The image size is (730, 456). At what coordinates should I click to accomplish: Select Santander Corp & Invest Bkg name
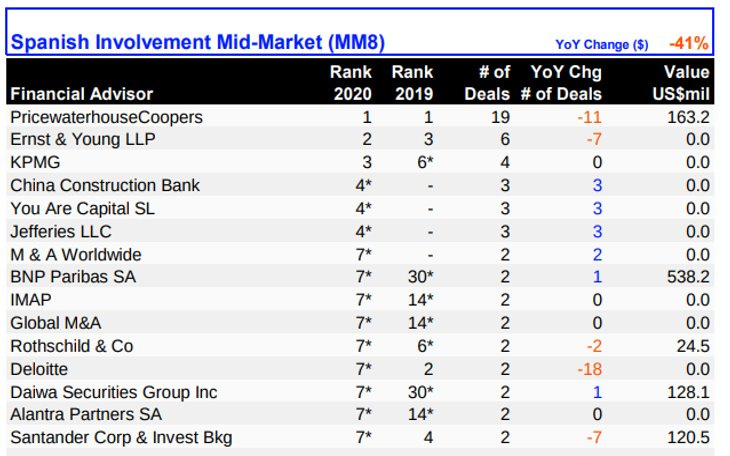121,437
